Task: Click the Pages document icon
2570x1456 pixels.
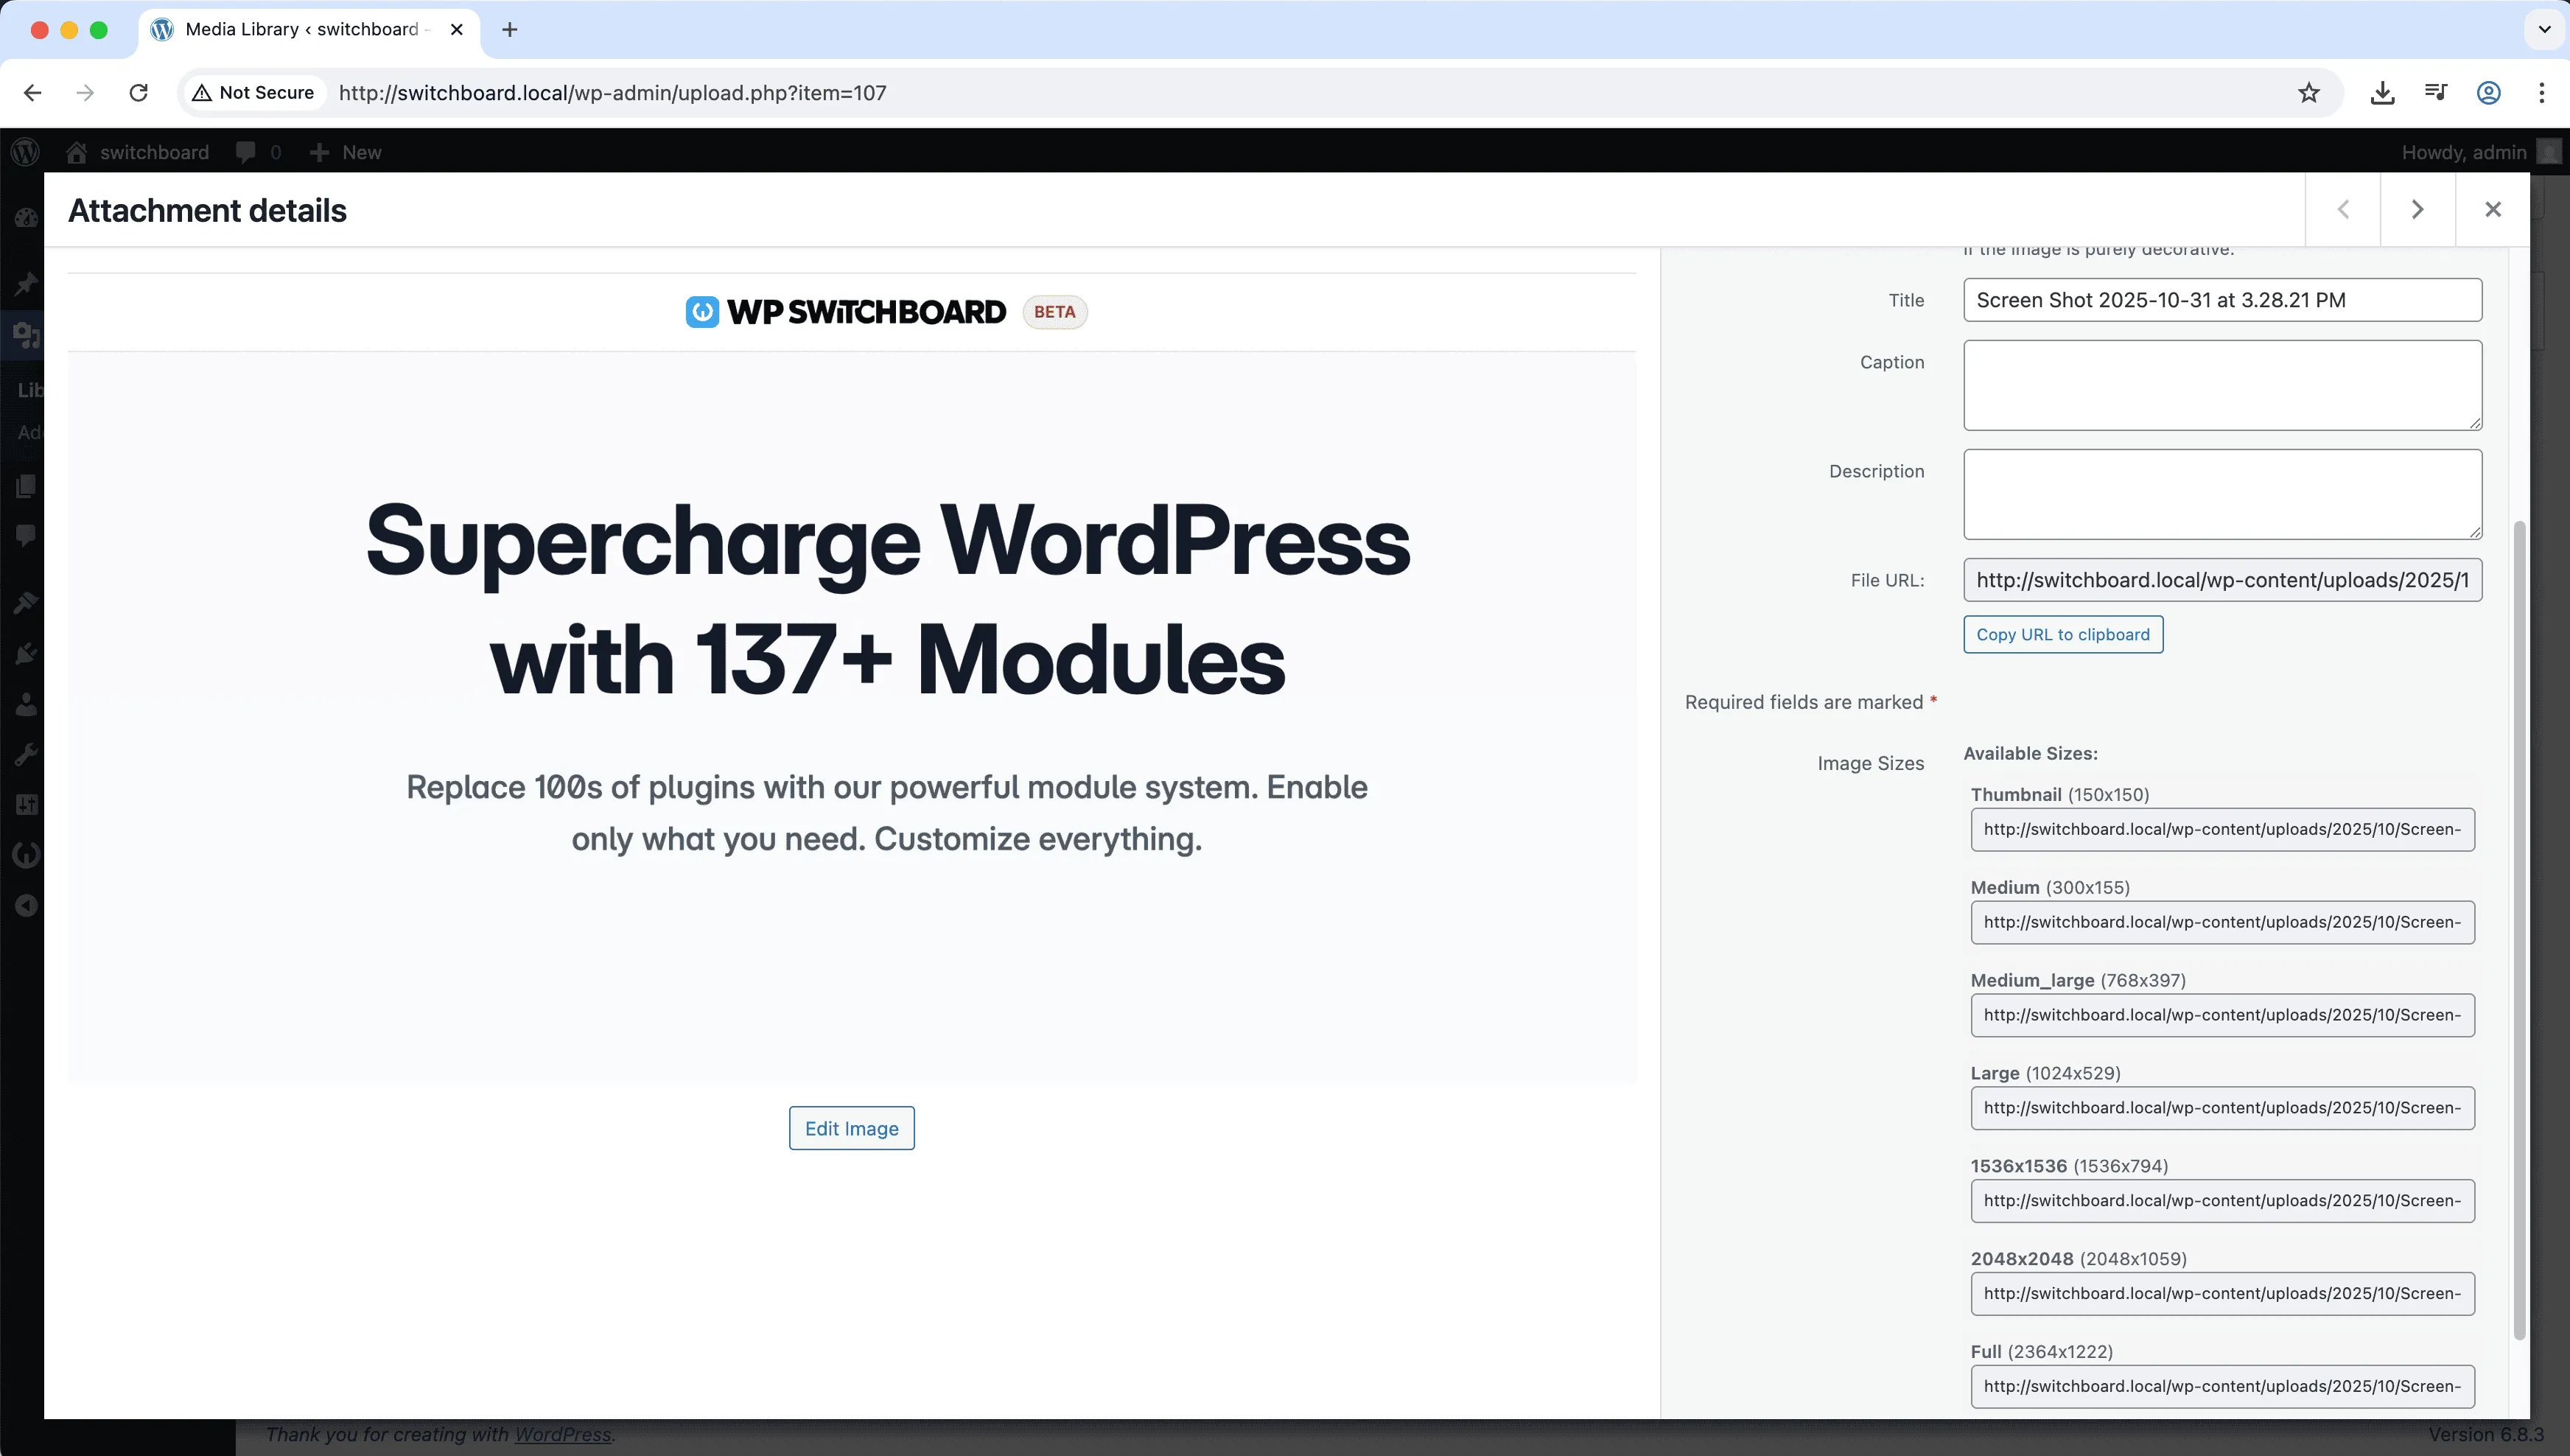Action: (27, 486)
